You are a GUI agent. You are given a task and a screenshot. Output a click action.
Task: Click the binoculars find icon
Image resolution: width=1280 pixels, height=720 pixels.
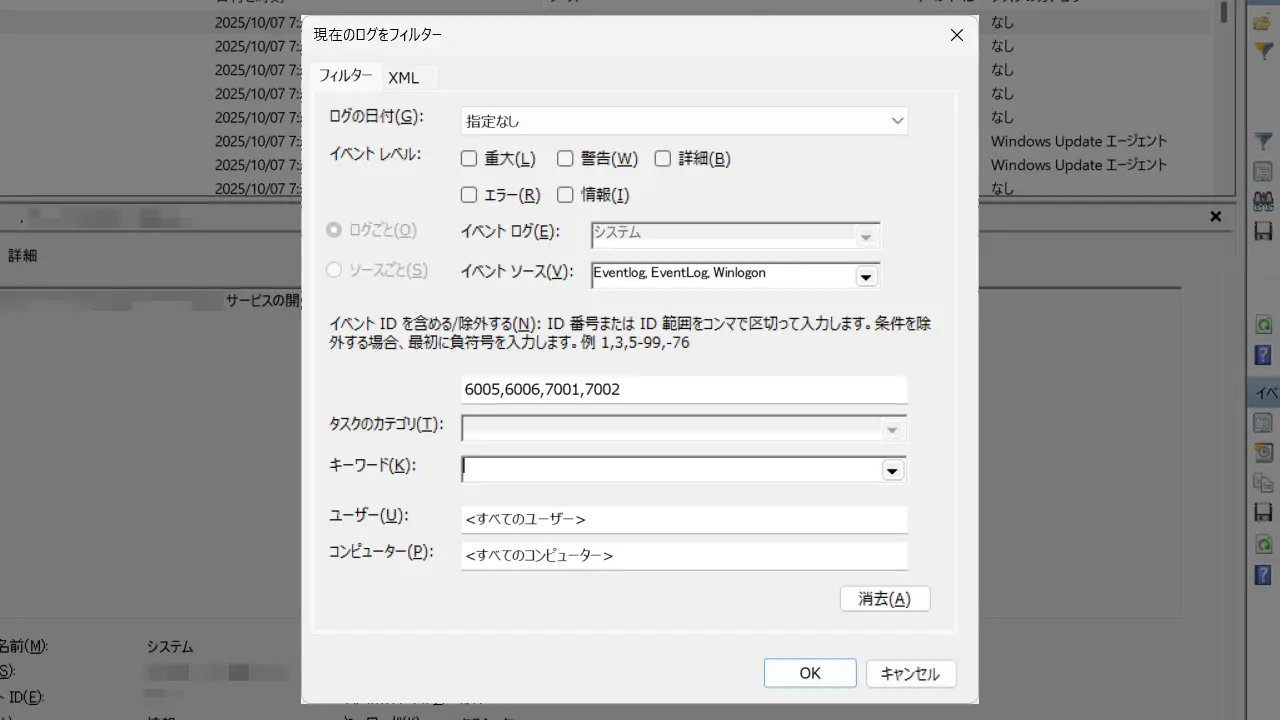pyautogui.click(x=1263, y=201)
